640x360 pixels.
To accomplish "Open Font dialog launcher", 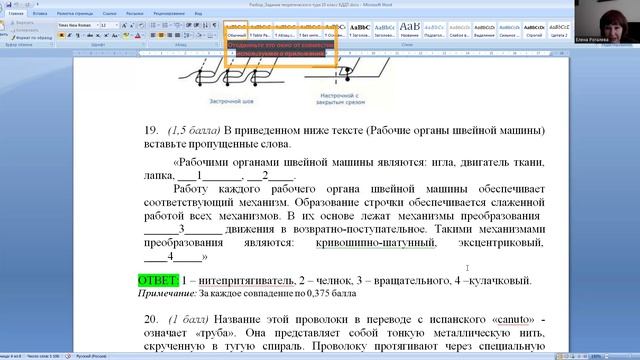I will pos(143,44).
